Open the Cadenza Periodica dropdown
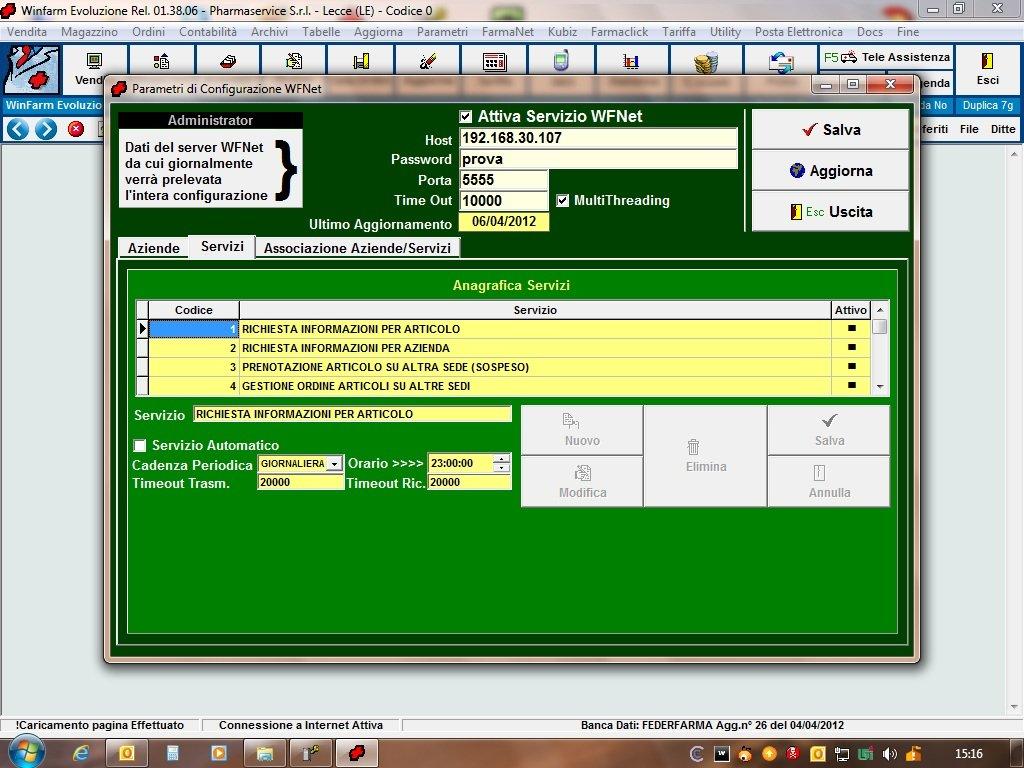This screenshot has height=768, width=1024. tap(334, 464)
